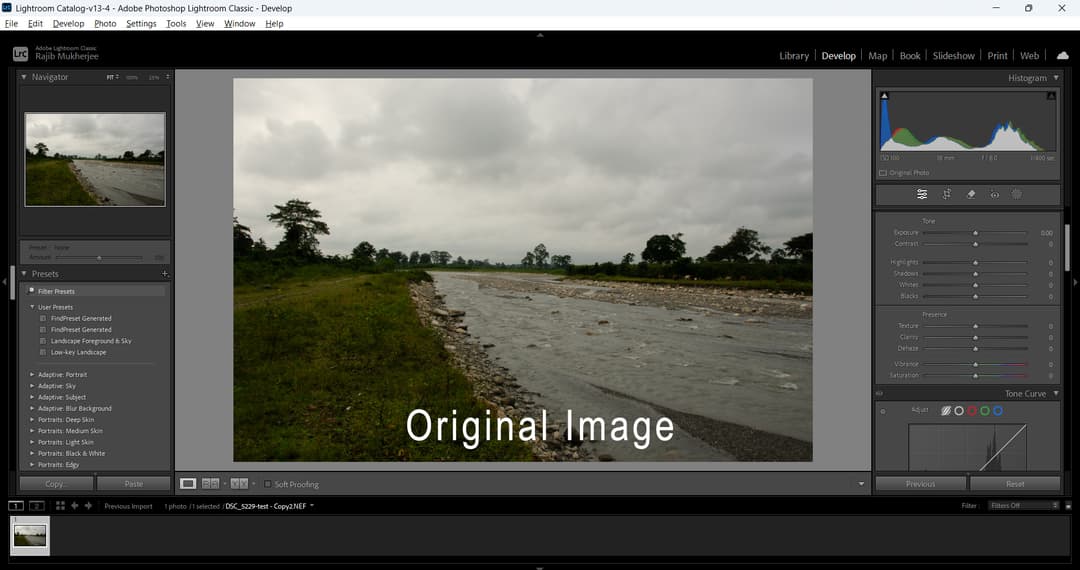
Task: Click the cloud sync status icon
Action: (1063, 56)
